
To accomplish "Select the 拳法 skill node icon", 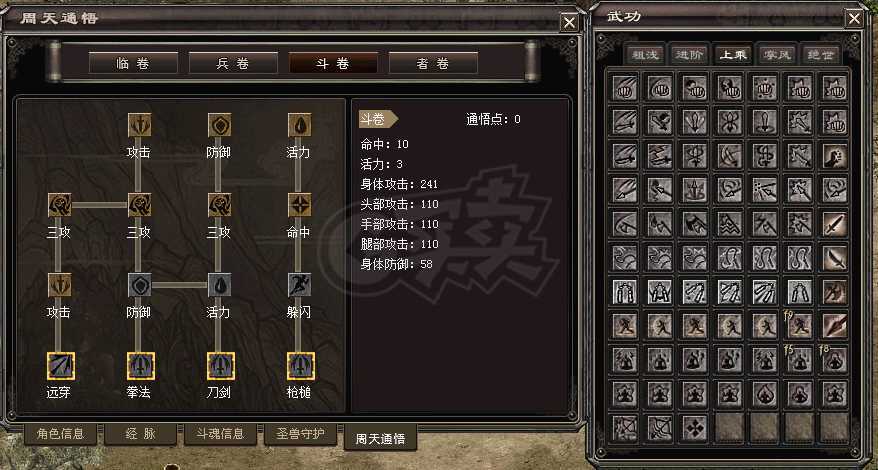I will tap(139, 366).
